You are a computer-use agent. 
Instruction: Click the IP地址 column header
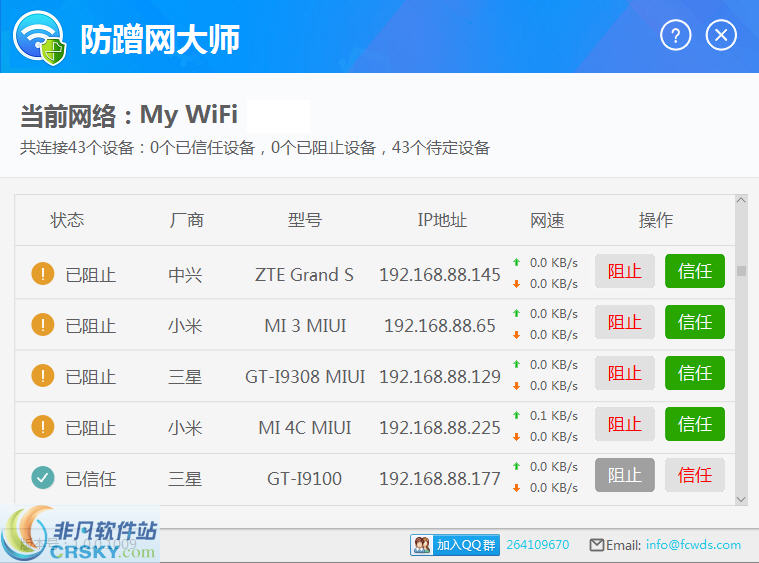pyautogui.click(x=442, y=220)
